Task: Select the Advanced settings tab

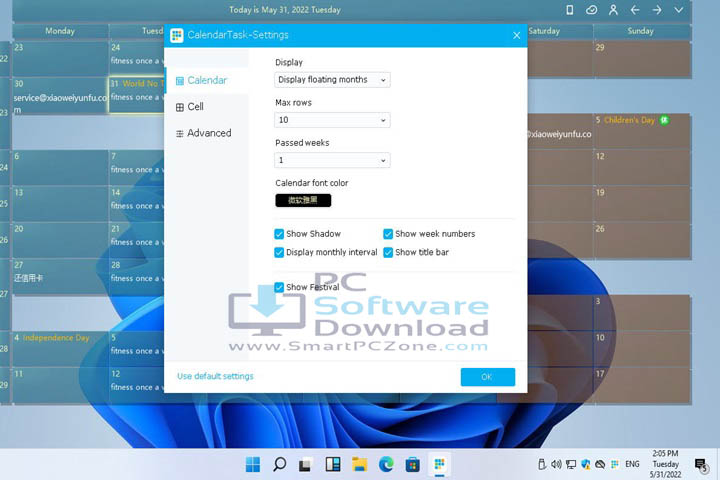Action: point(207,133)
